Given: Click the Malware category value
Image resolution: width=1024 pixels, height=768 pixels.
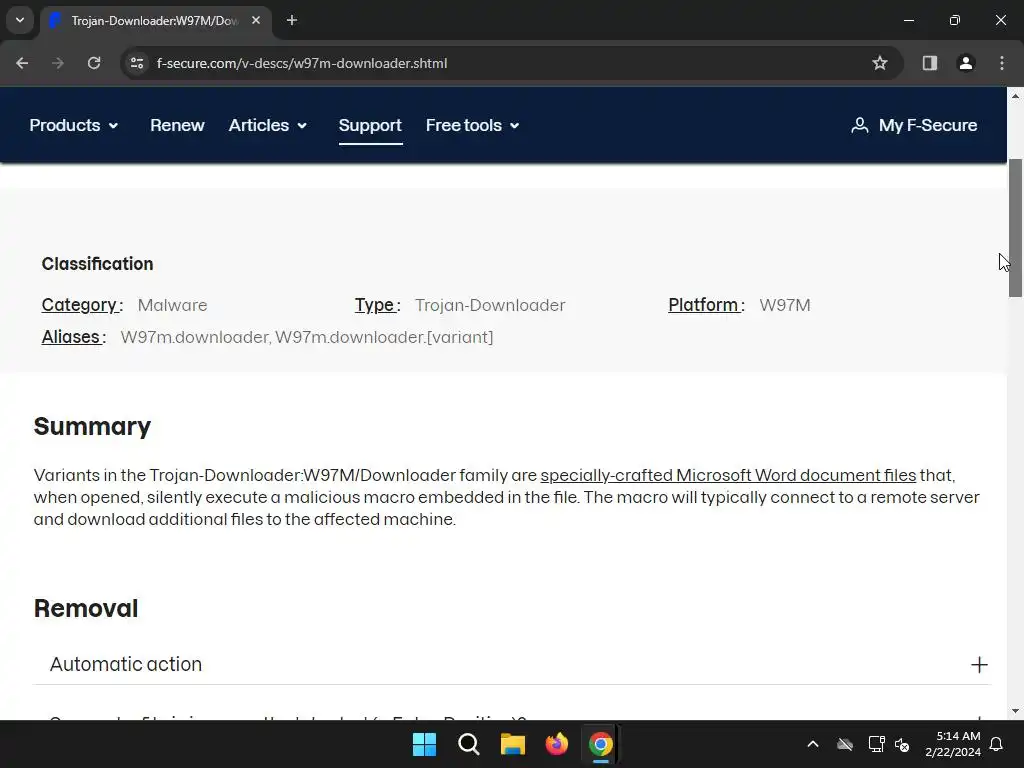Looking at the screenshot, I should pos(172,305).
